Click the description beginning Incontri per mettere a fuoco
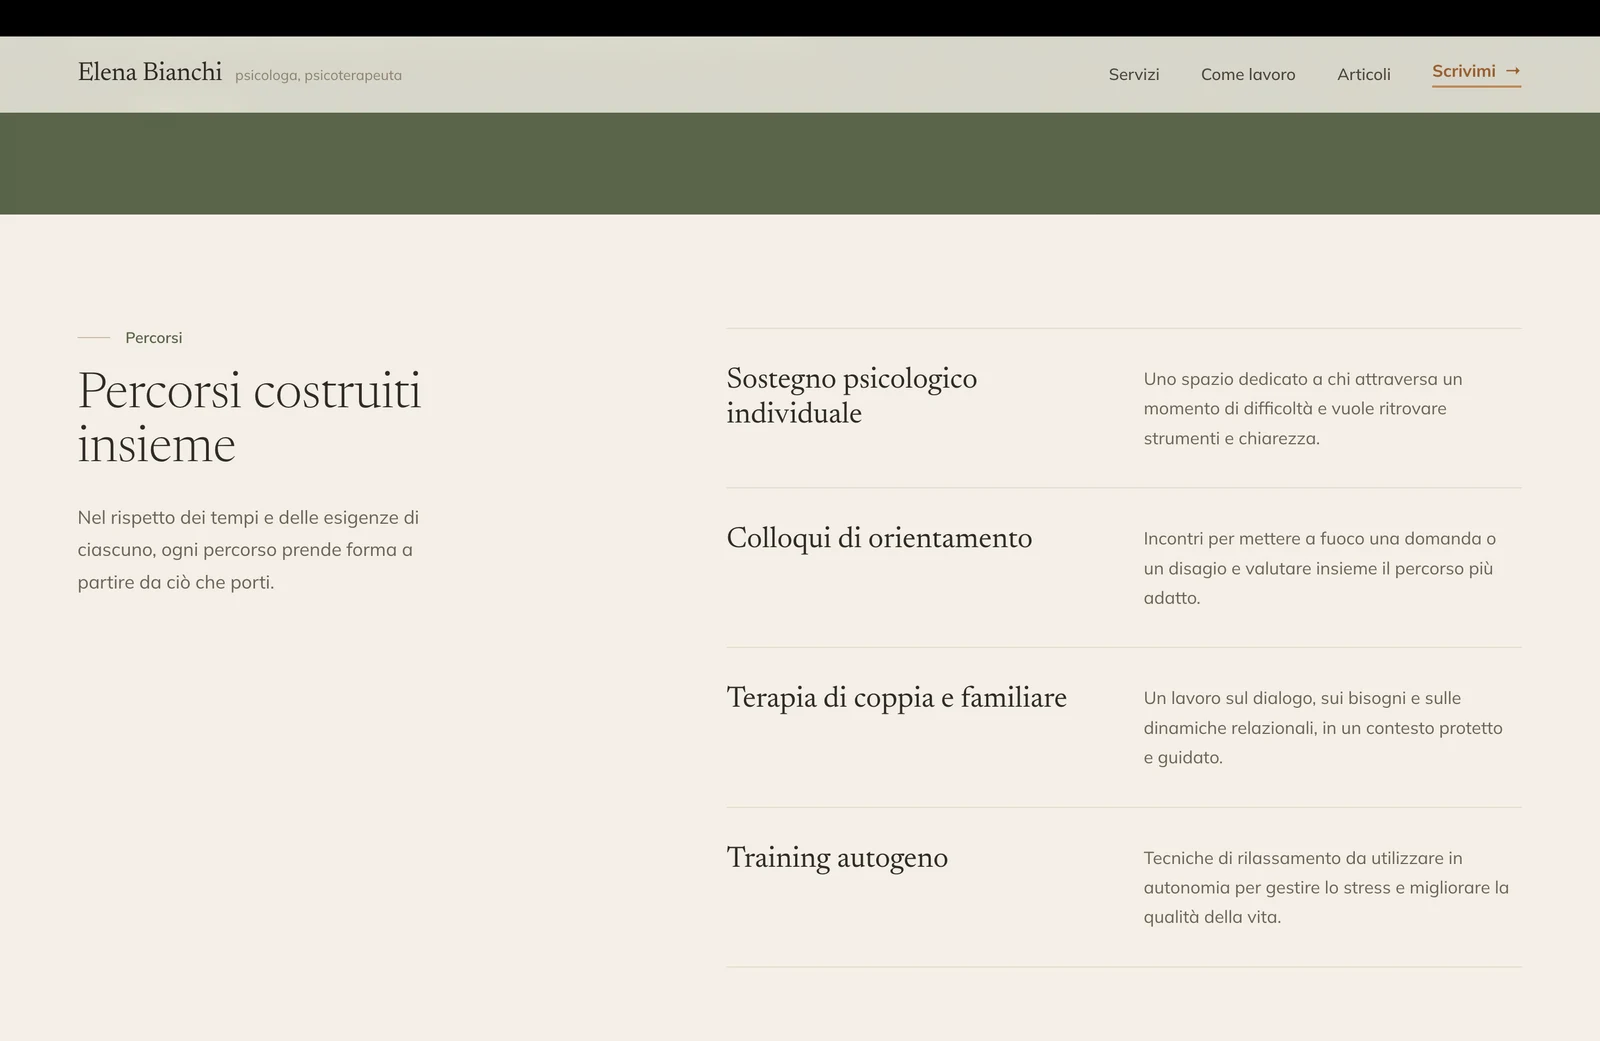Image resolution: width=1600 pixels, height=1041 pixels. pos(1320,568)
